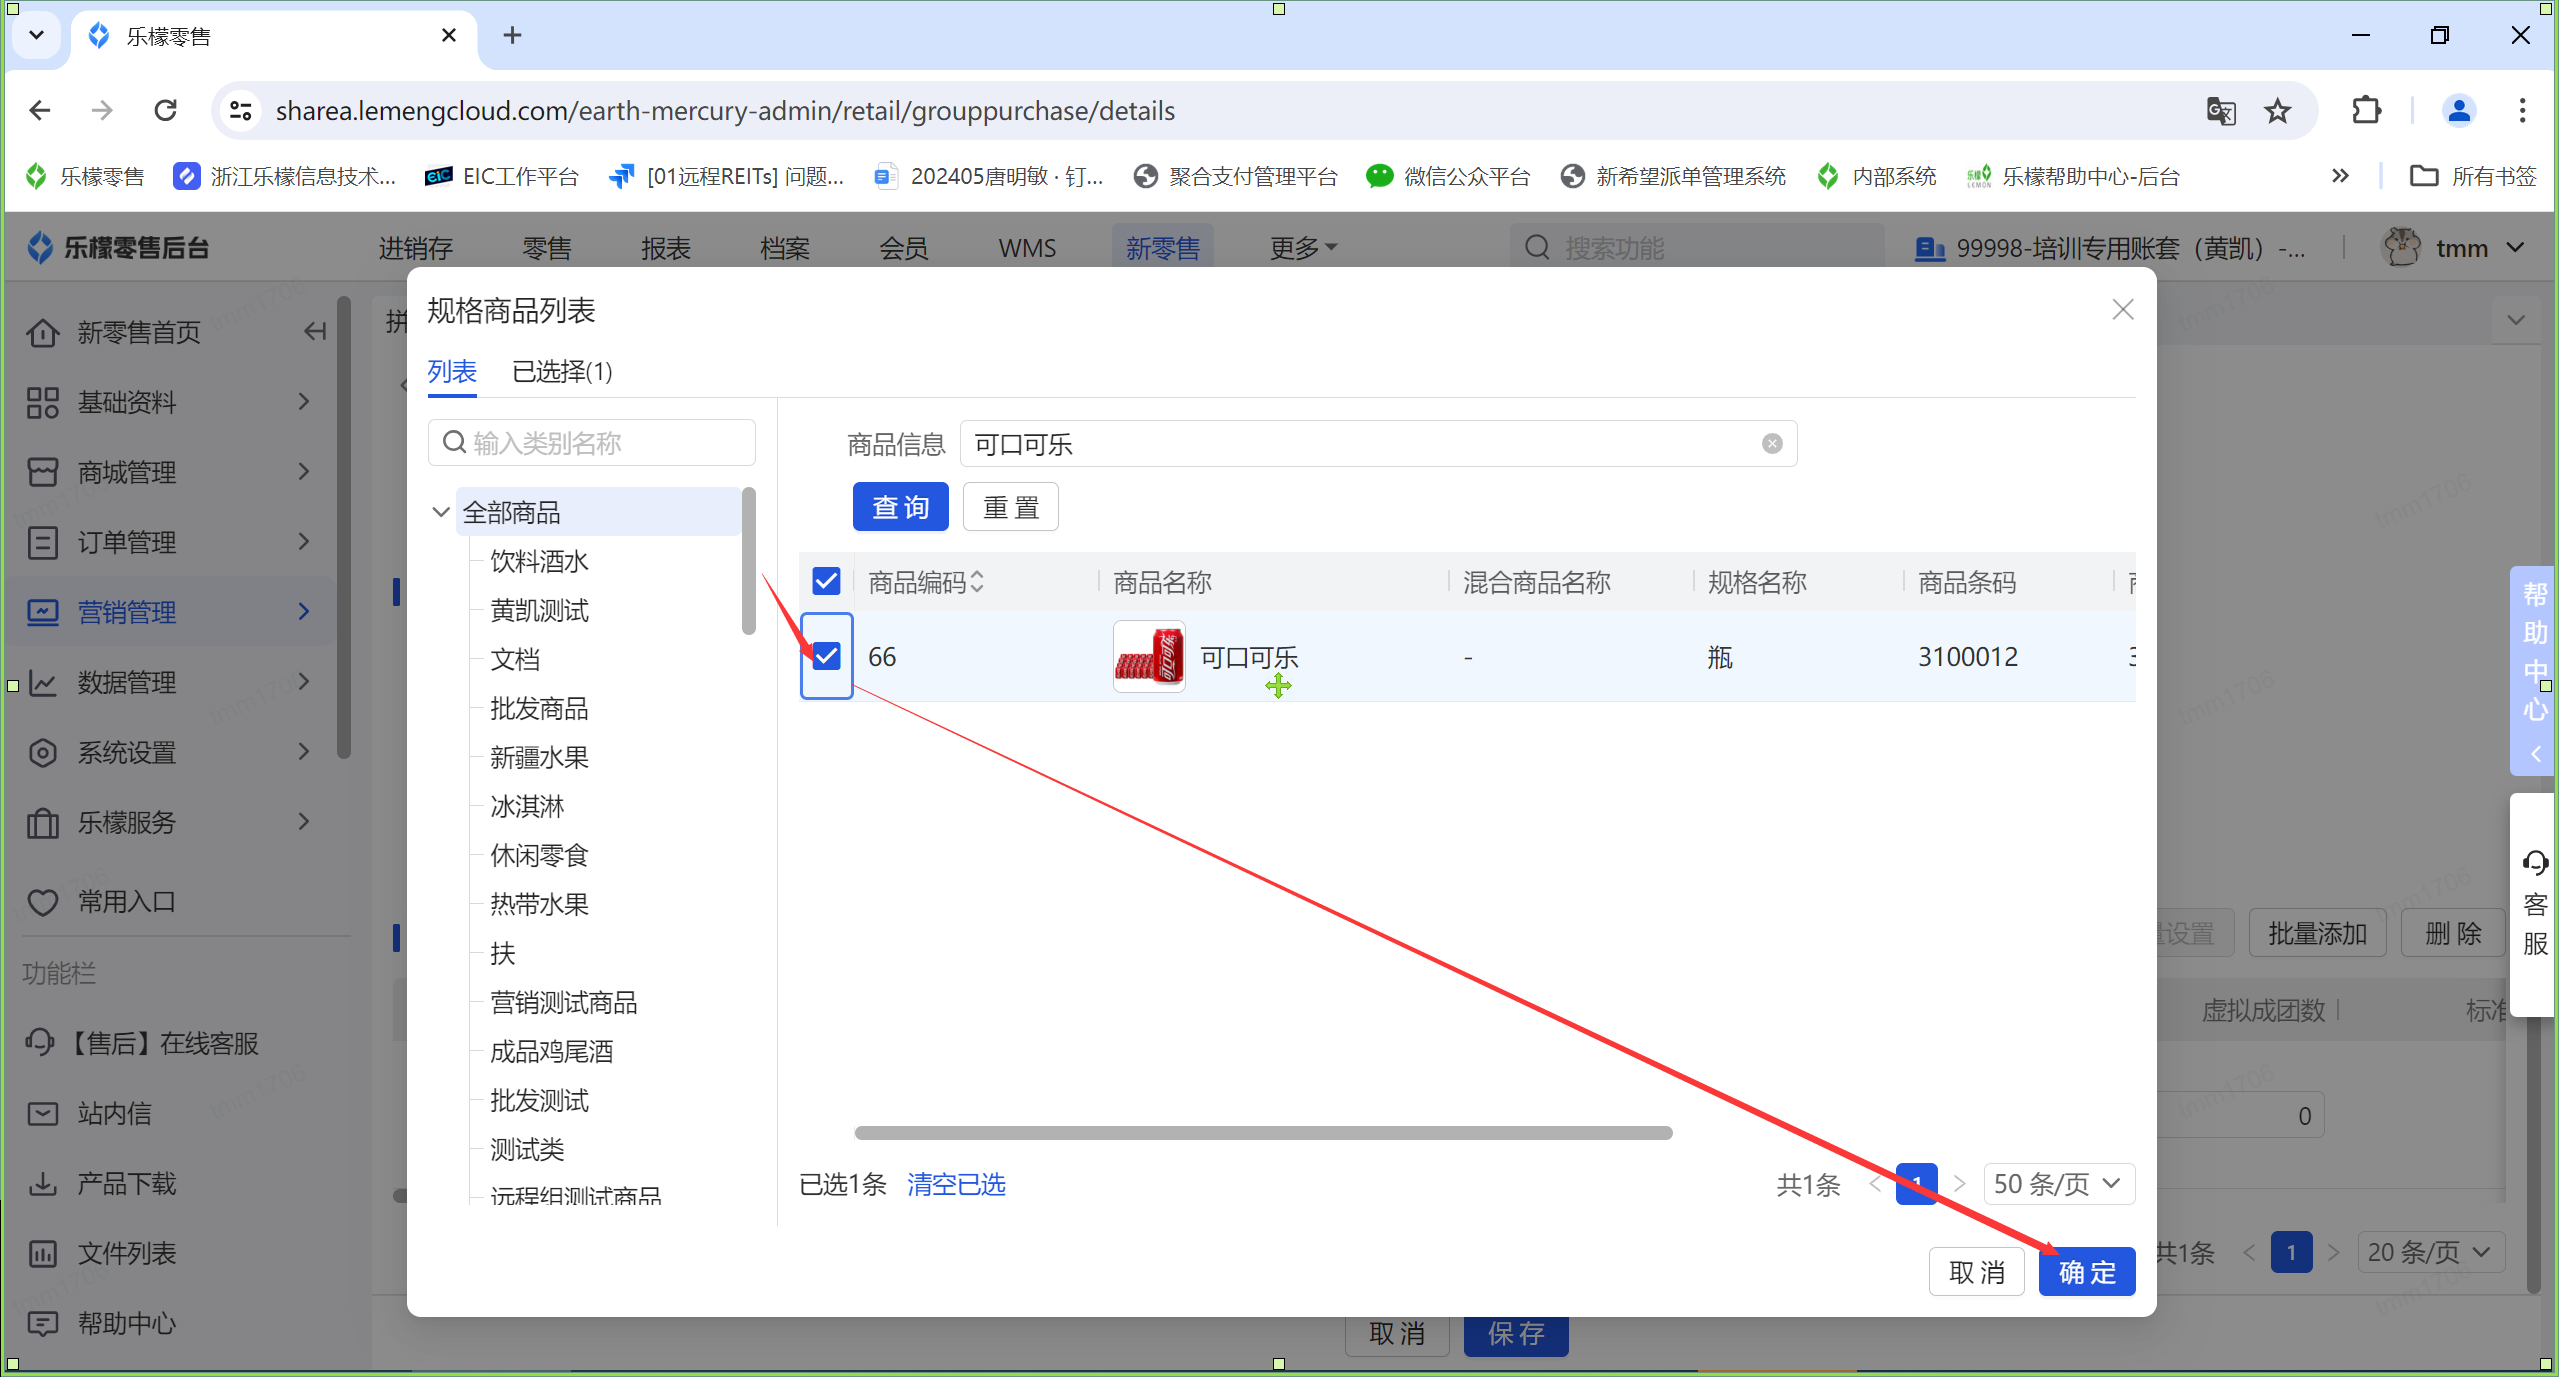Bookmark this page with star icon
2559x1377 pixels.
(x=2277, y=110)
